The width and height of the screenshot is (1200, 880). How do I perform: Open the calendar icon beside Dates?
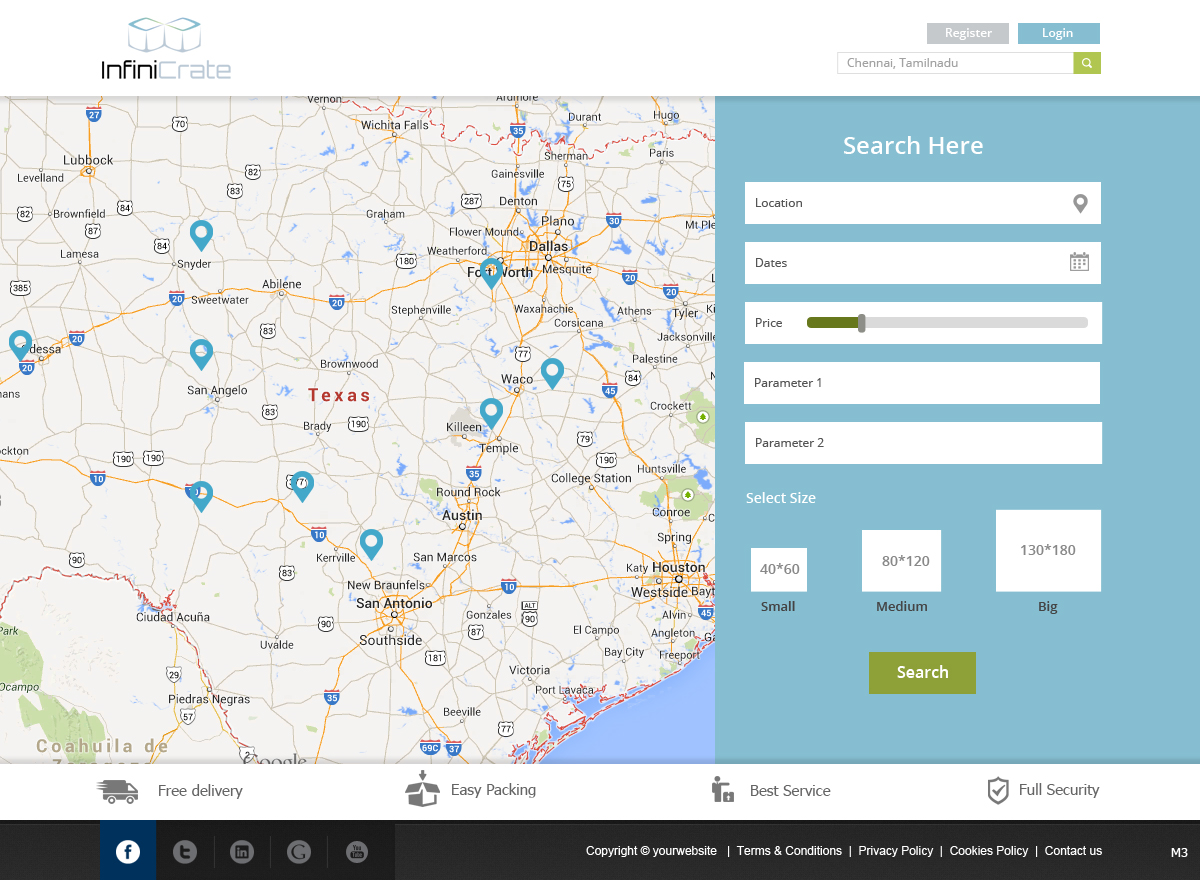[1079, 262]
